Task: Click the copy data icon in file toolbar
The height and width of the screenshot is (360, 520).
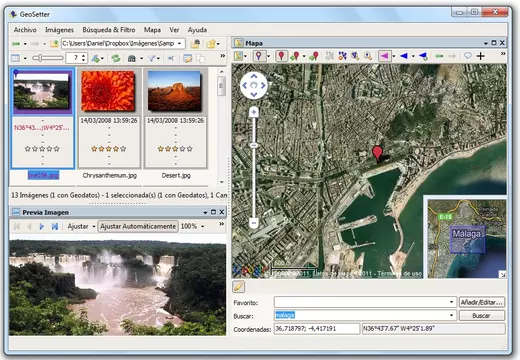Action: click(x=200, y=58)
